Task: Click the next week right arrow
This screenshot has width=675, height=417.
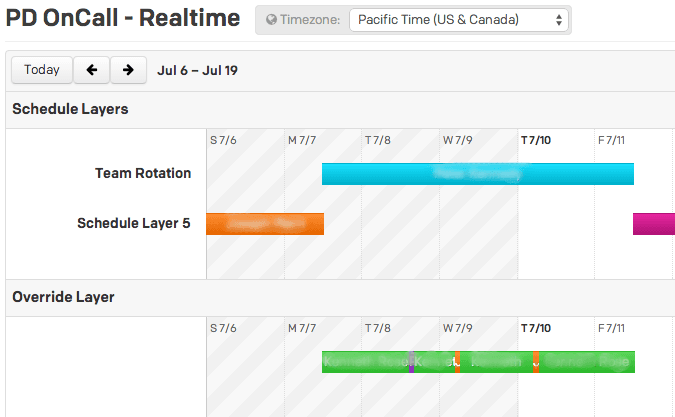Action: (128, 70)
